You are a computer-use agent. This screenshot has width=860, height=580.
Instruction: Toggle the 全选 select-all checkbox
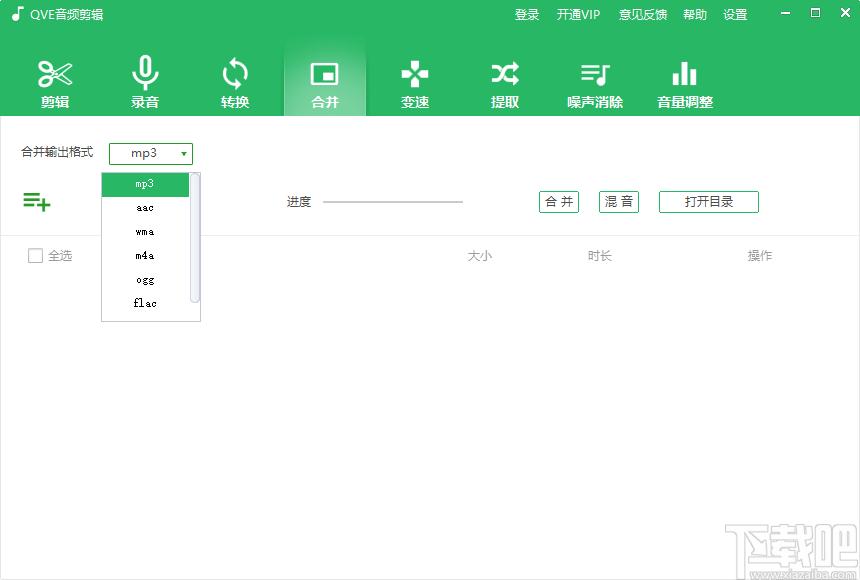pos(35,255)
